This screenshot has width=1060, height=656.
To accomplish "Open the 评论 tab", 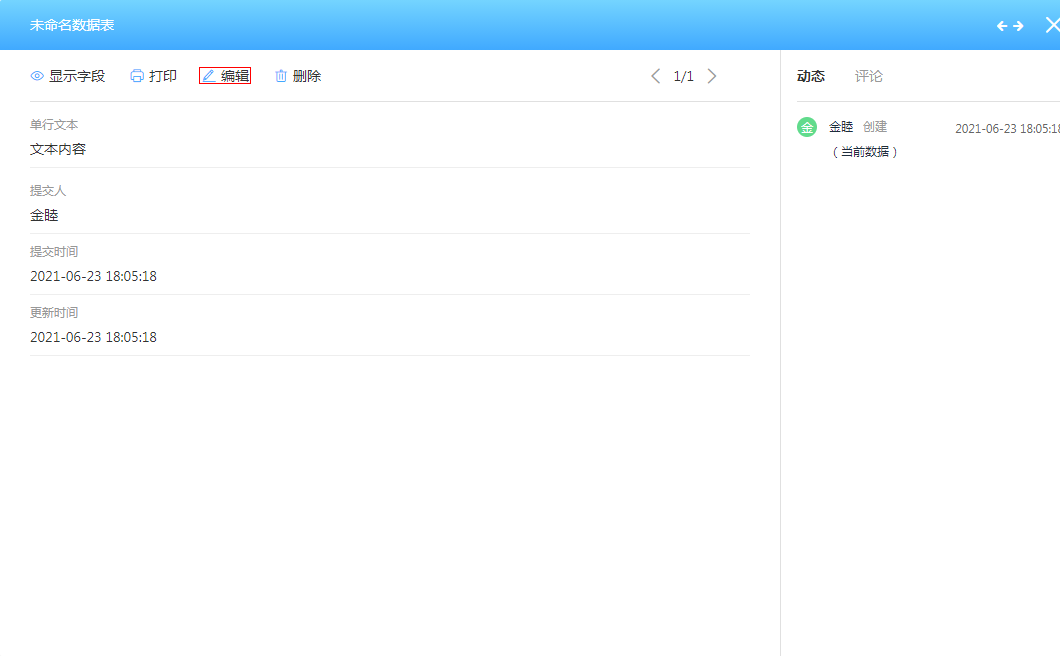I will [869, 76].
